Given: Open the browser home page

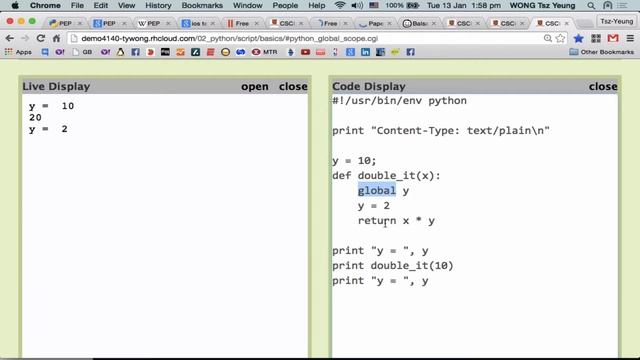Looking at the screenshot, I should 56,38.
